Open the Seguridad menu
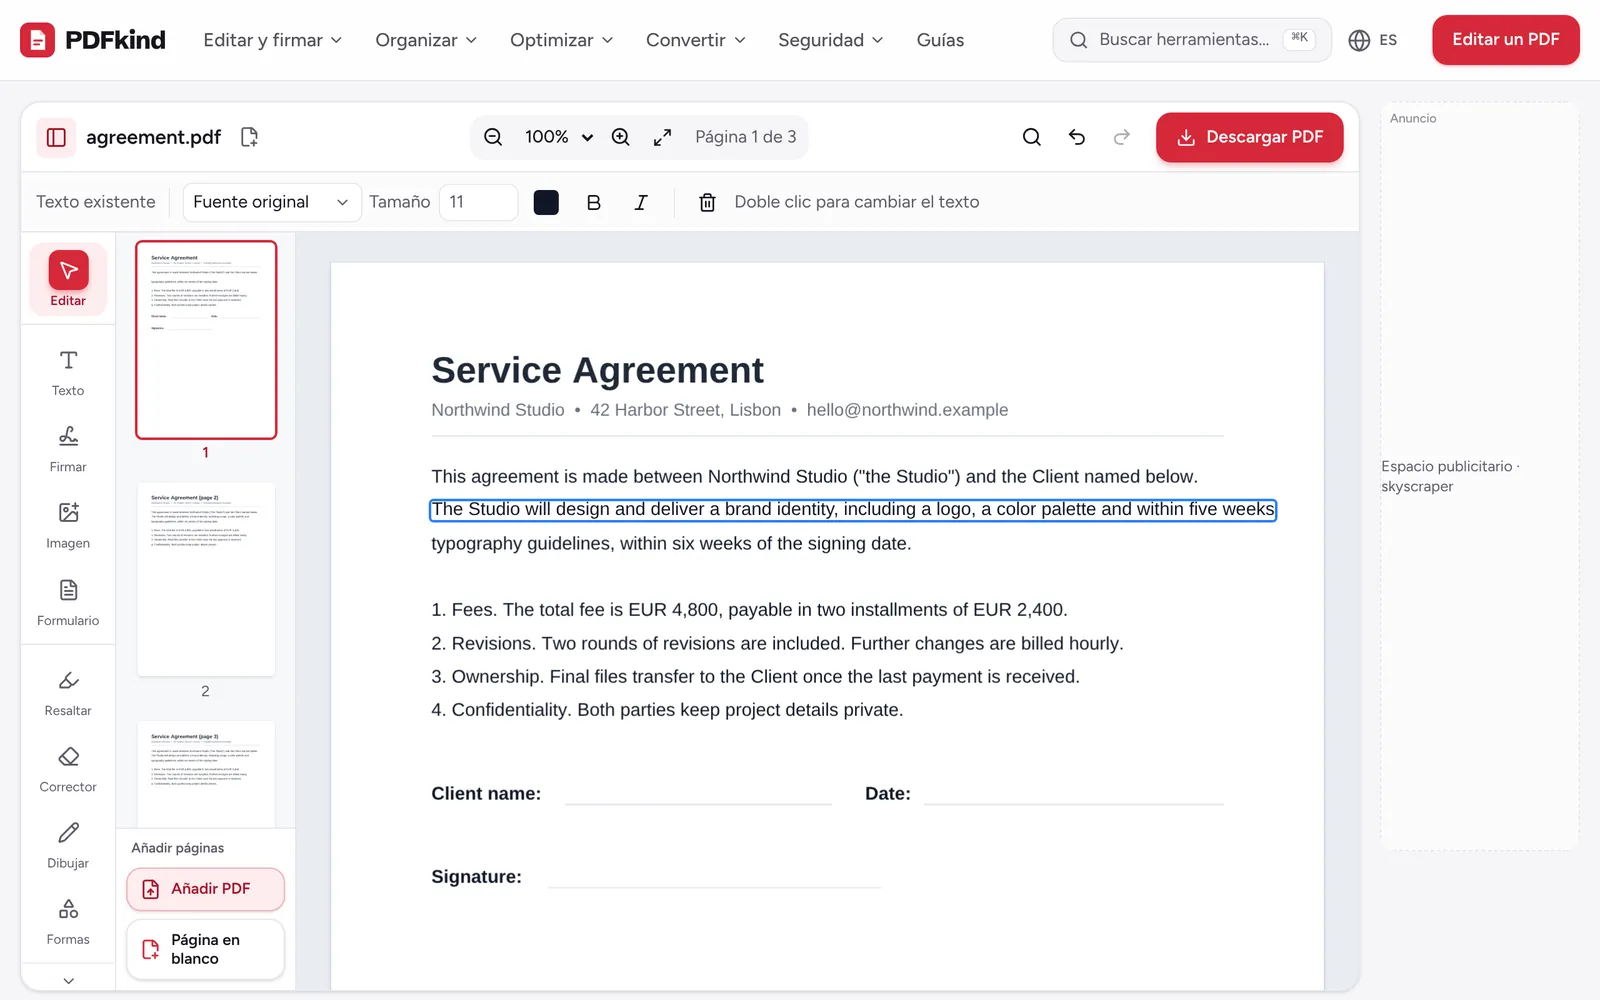 tap(831, 40)
